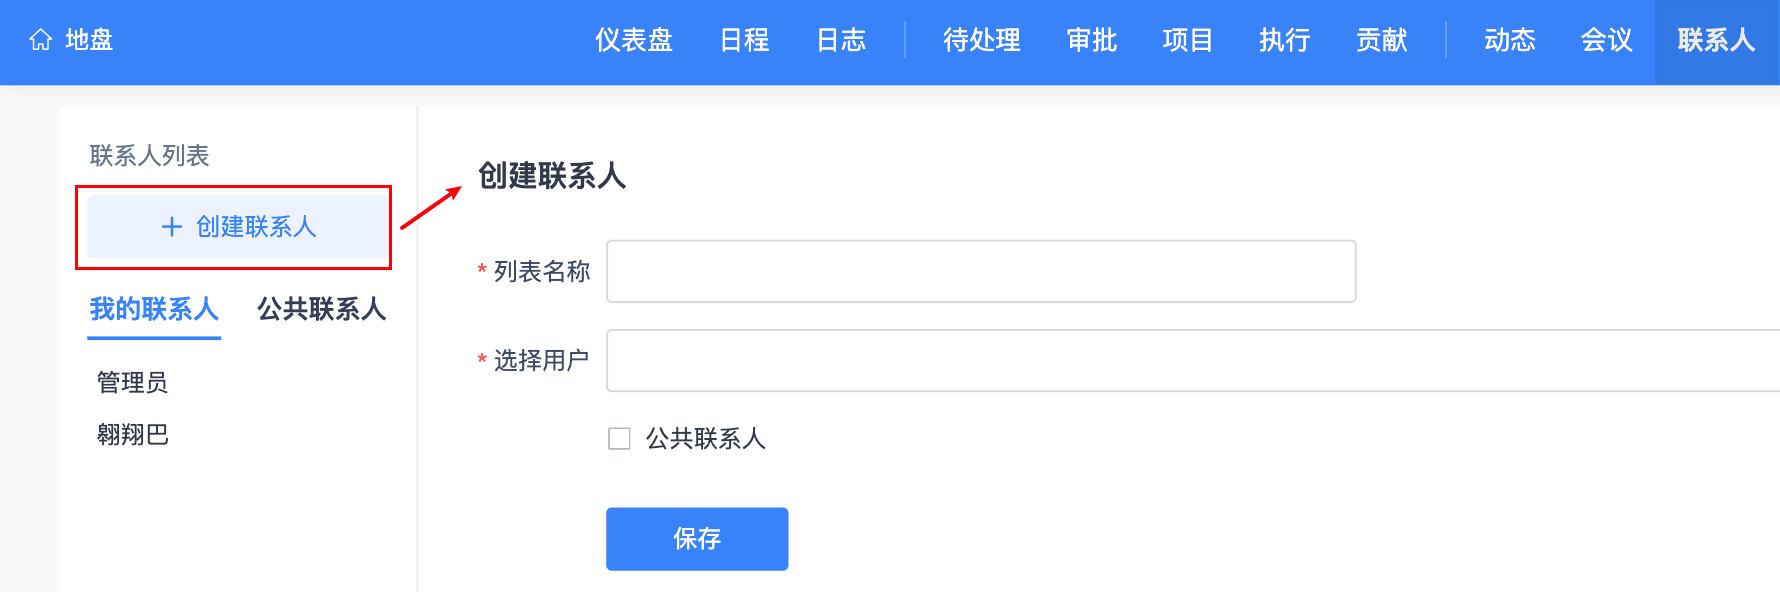
Task: Open the 审批 section
Action: 1091,40
